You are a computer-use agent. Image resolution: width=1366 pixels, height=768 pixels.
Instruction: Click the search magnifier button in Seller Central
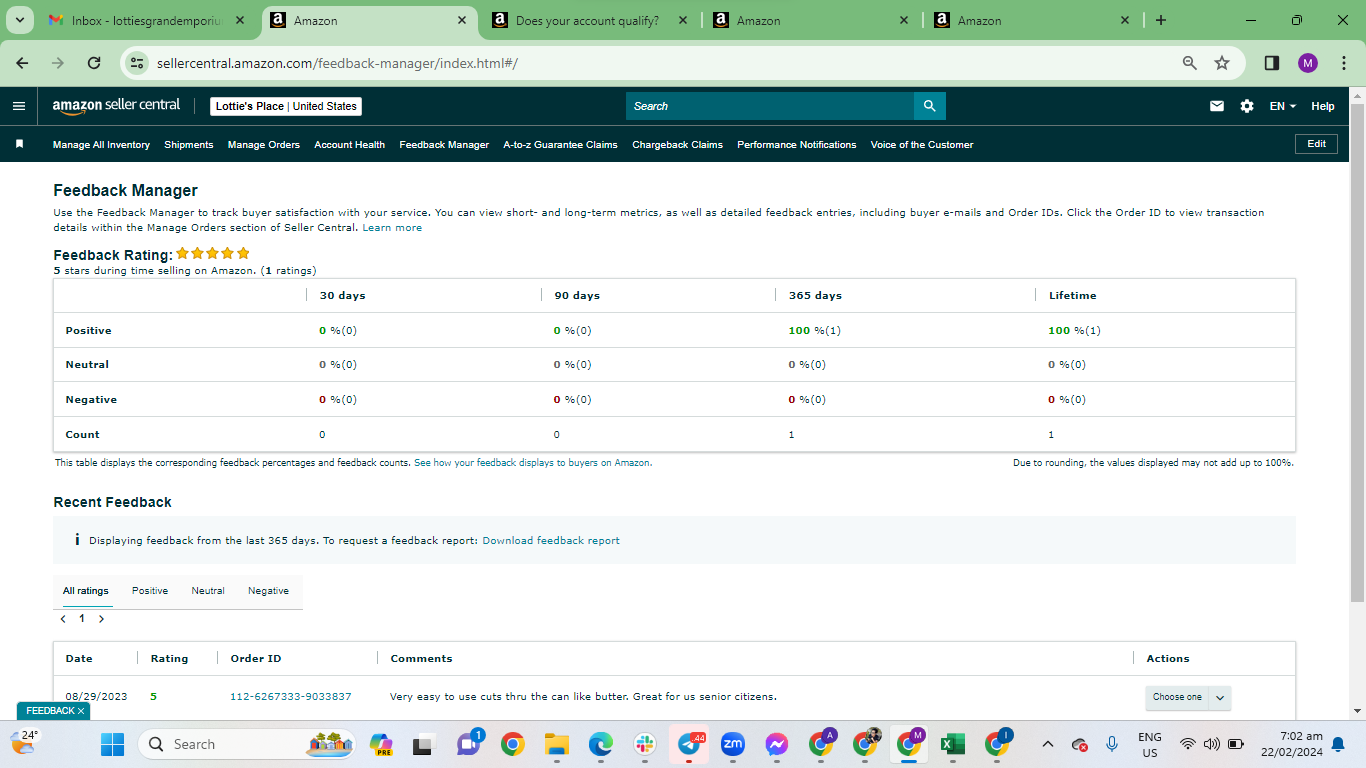pos(930,106)
